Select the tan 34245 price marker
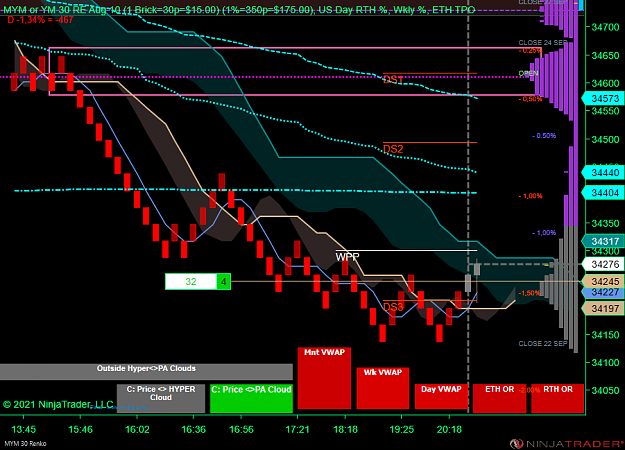 pos(603,281)
